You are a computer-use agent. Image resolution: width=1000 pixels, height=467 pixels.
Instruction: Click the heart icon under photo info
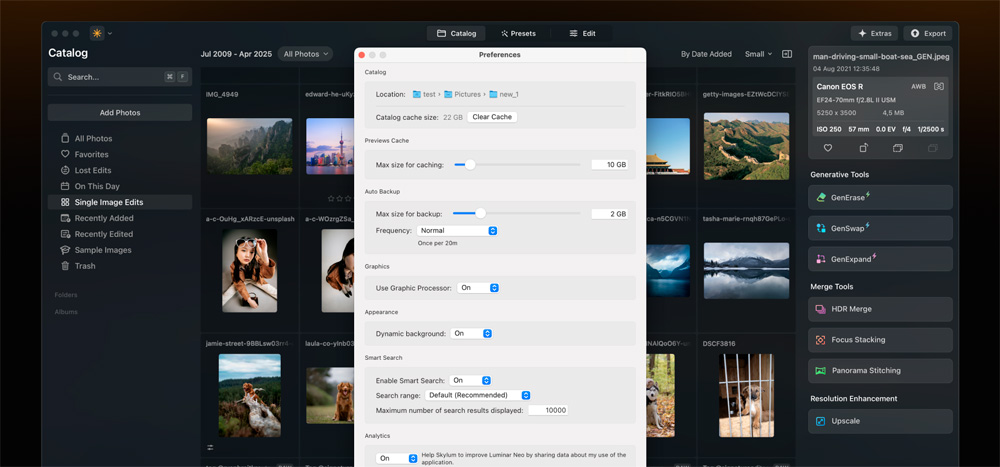pos(828,148)
